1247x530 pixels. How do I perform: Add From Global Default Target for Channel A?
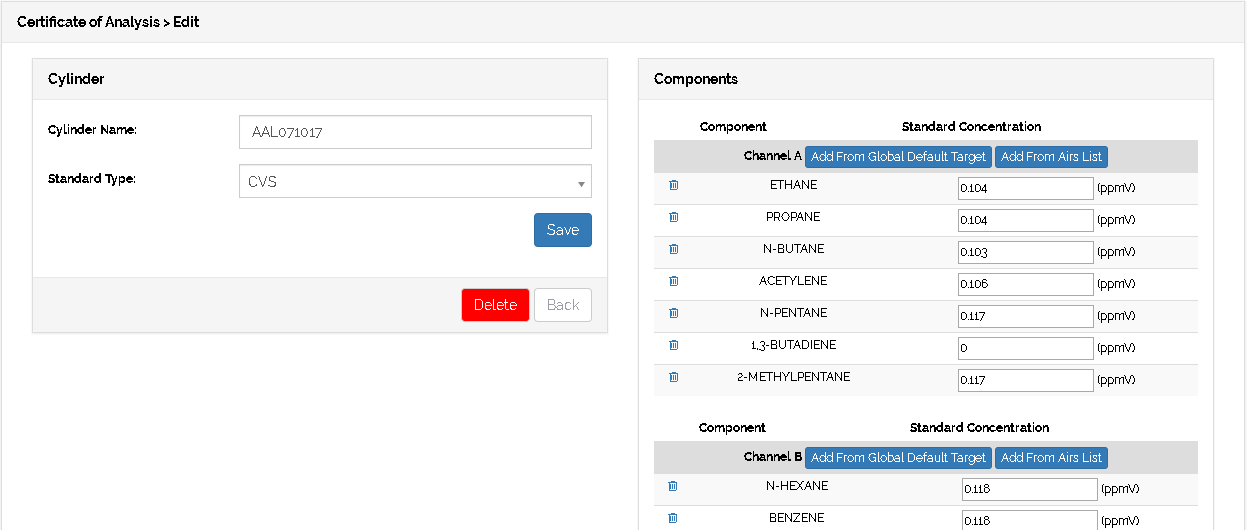coord(898,157)
